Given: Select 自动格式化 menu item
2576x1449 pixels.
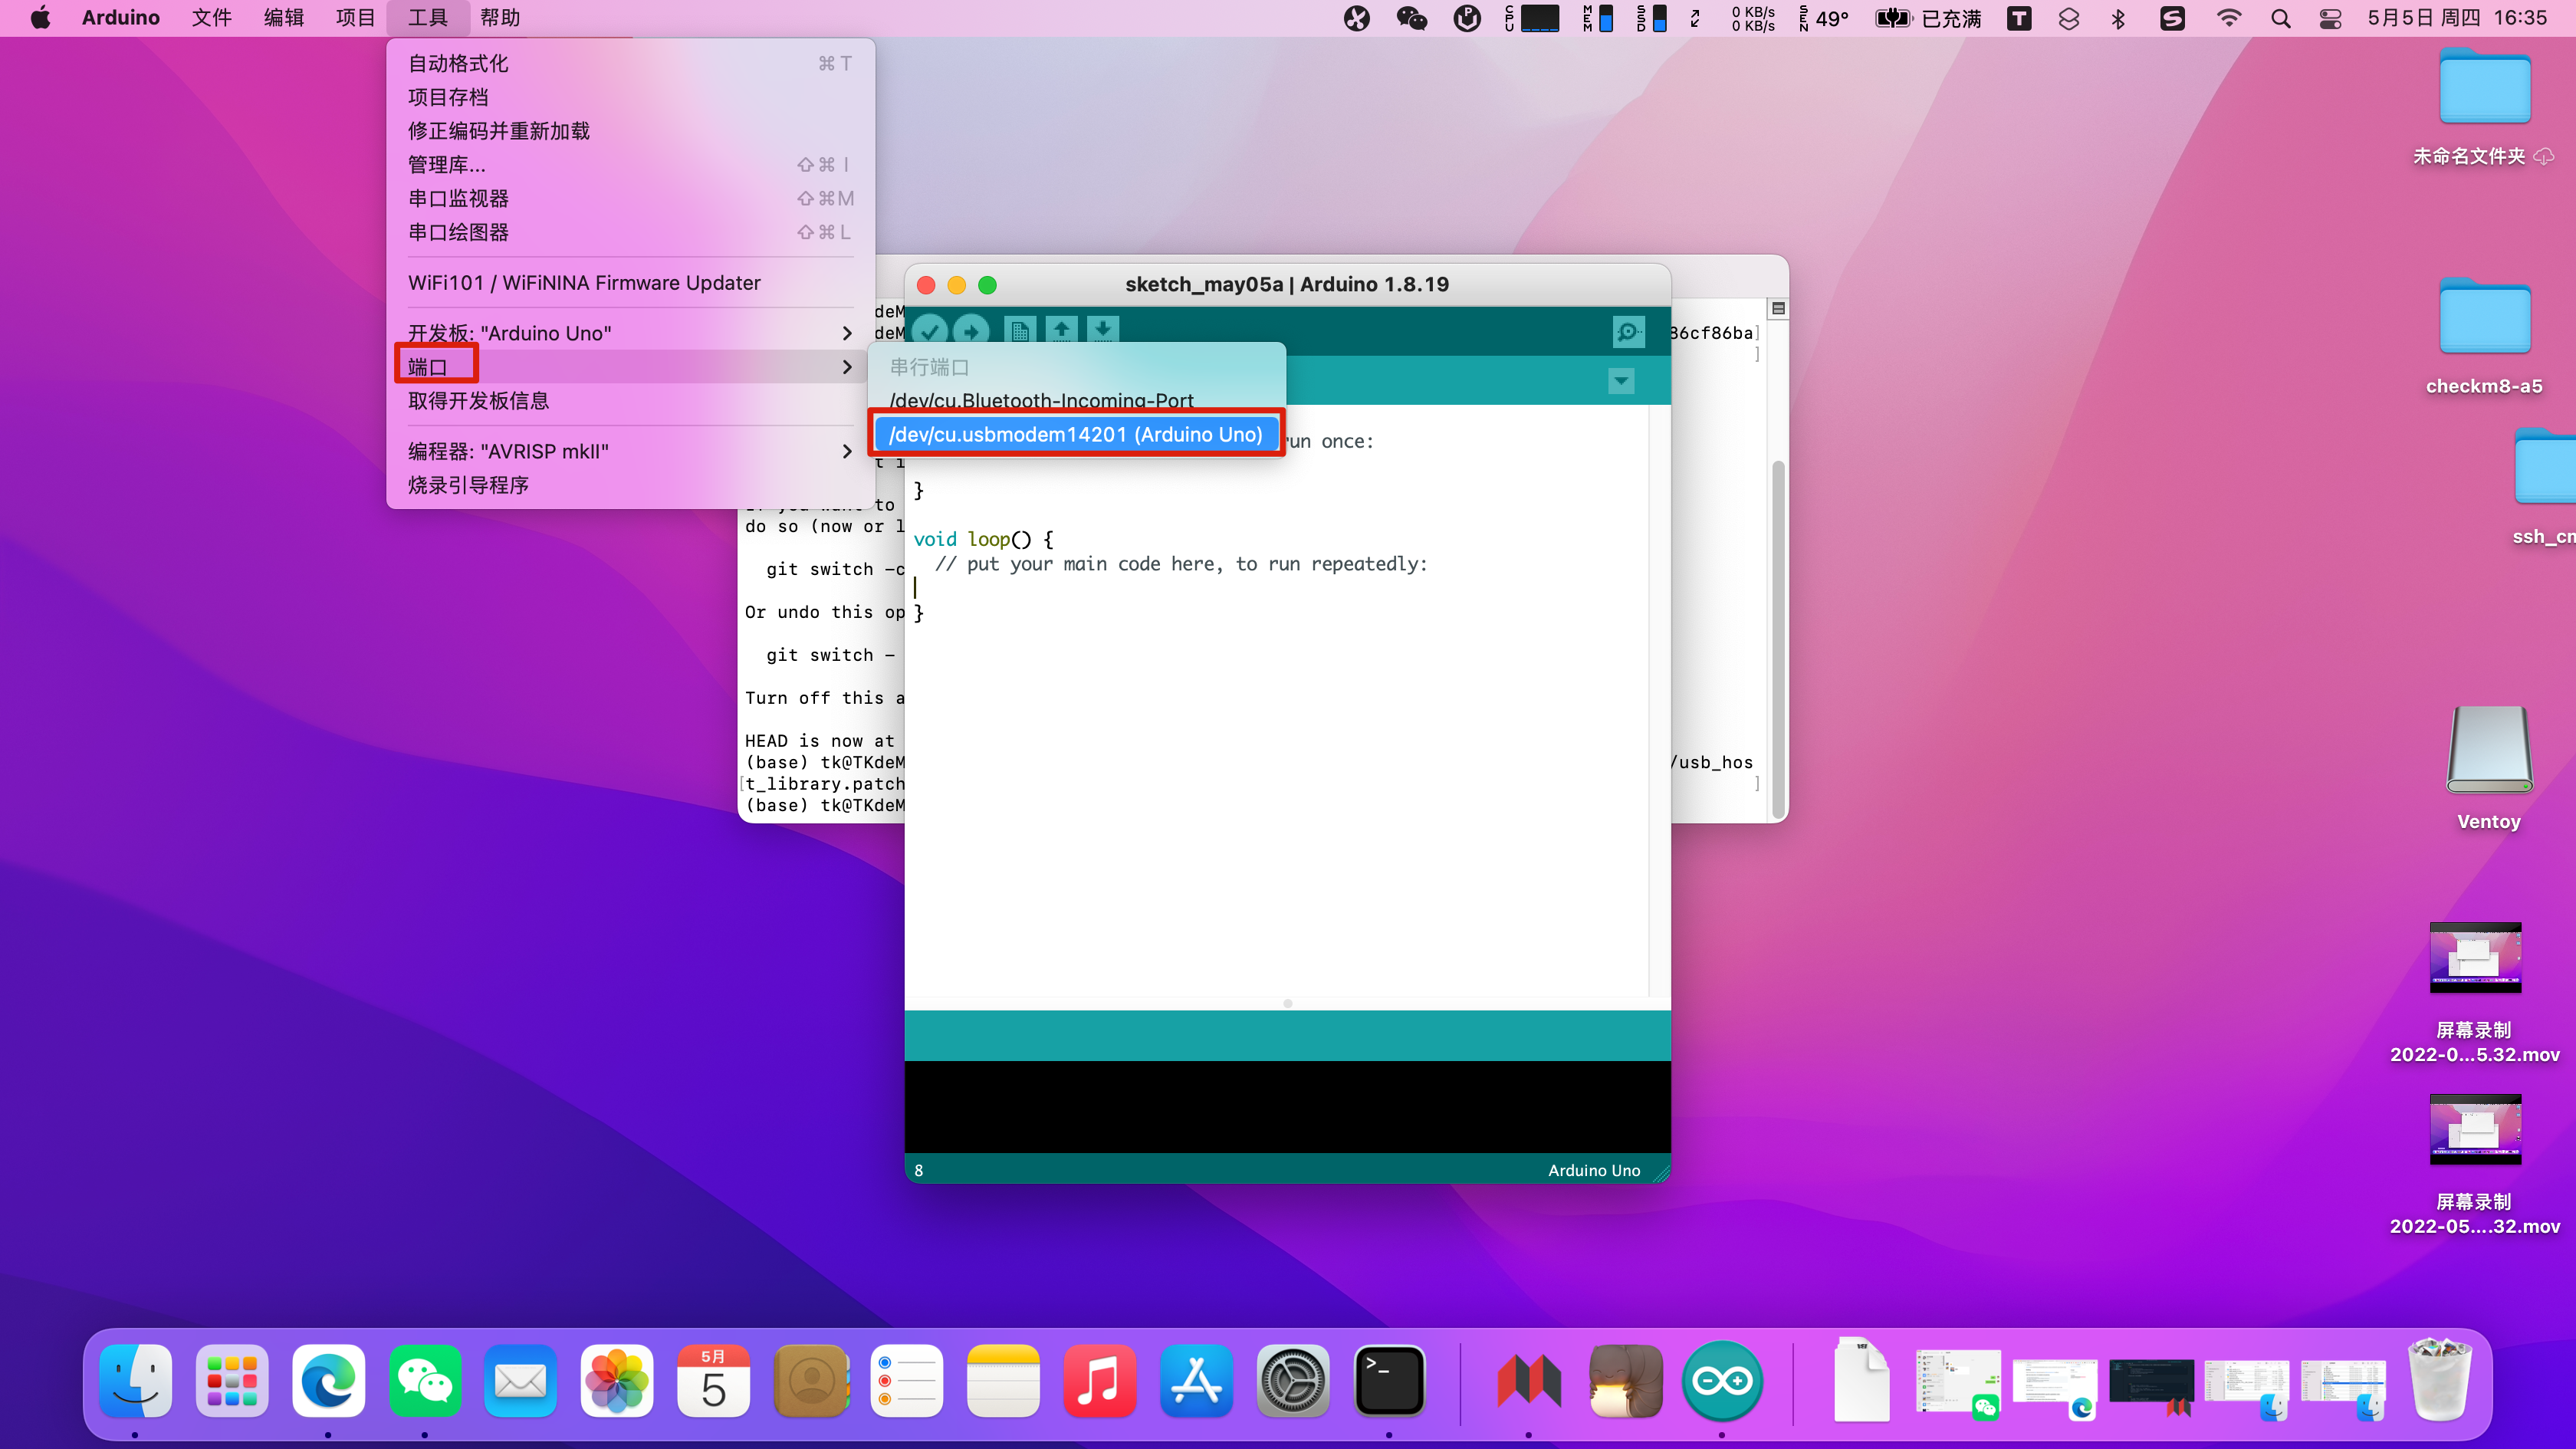Looking at the screenshot, I should click(x=630, y=64).
